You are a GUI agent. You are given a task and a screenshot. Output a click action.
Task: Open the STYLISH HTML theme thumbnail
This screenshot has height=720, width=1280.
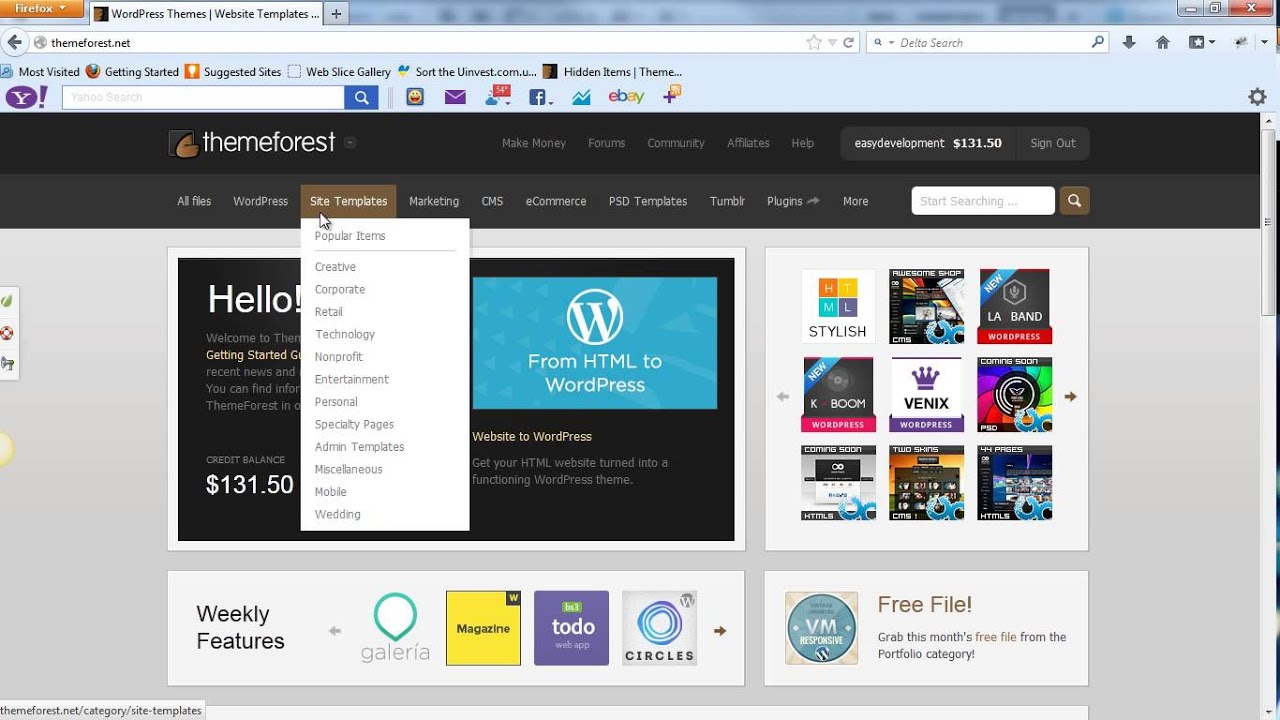click(x=838, y=306)
